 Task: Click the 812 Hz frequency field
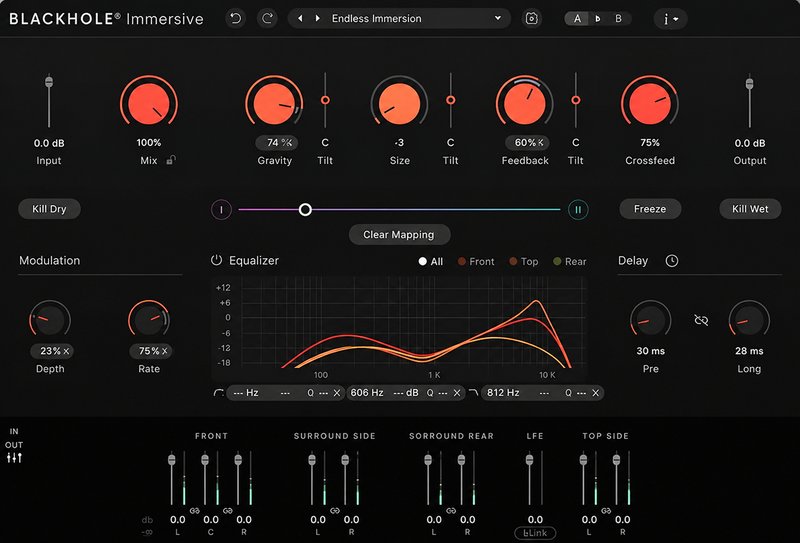point(503,393)
